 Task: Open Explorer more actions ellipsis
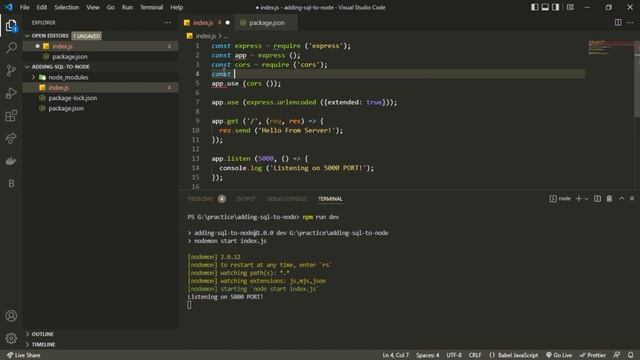click(167, 22)
